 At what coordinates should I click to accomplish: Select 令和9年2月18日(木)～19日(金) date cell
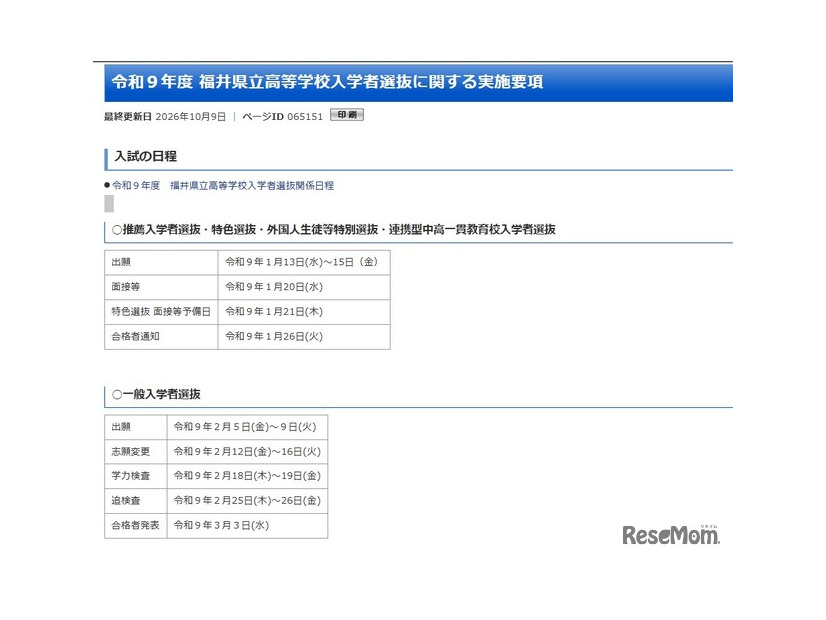247,476
